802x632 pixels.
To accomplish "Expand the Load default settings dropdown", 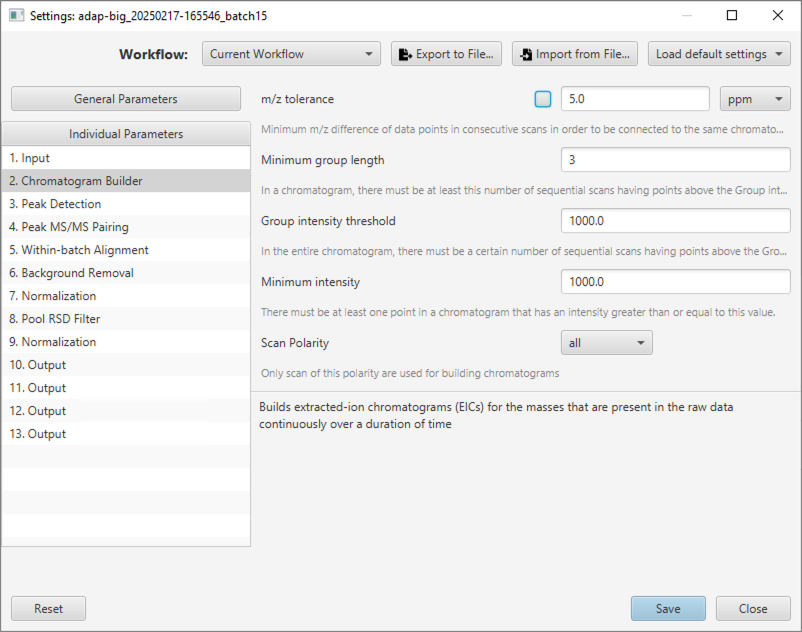I will [719, 54].
